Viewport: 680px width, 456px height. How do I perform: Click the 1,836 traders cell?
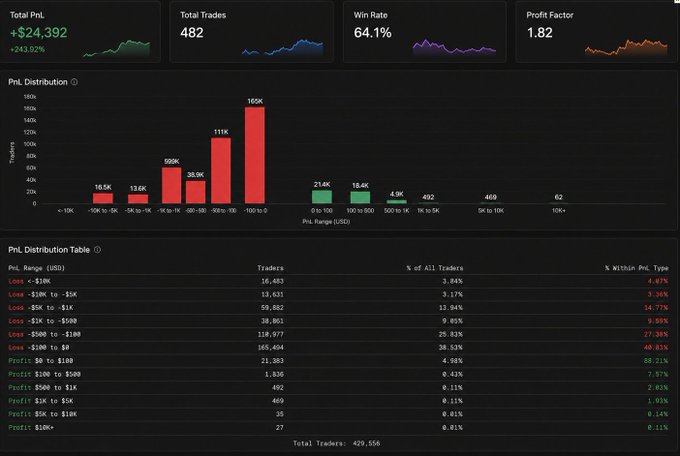pos(274,374)
